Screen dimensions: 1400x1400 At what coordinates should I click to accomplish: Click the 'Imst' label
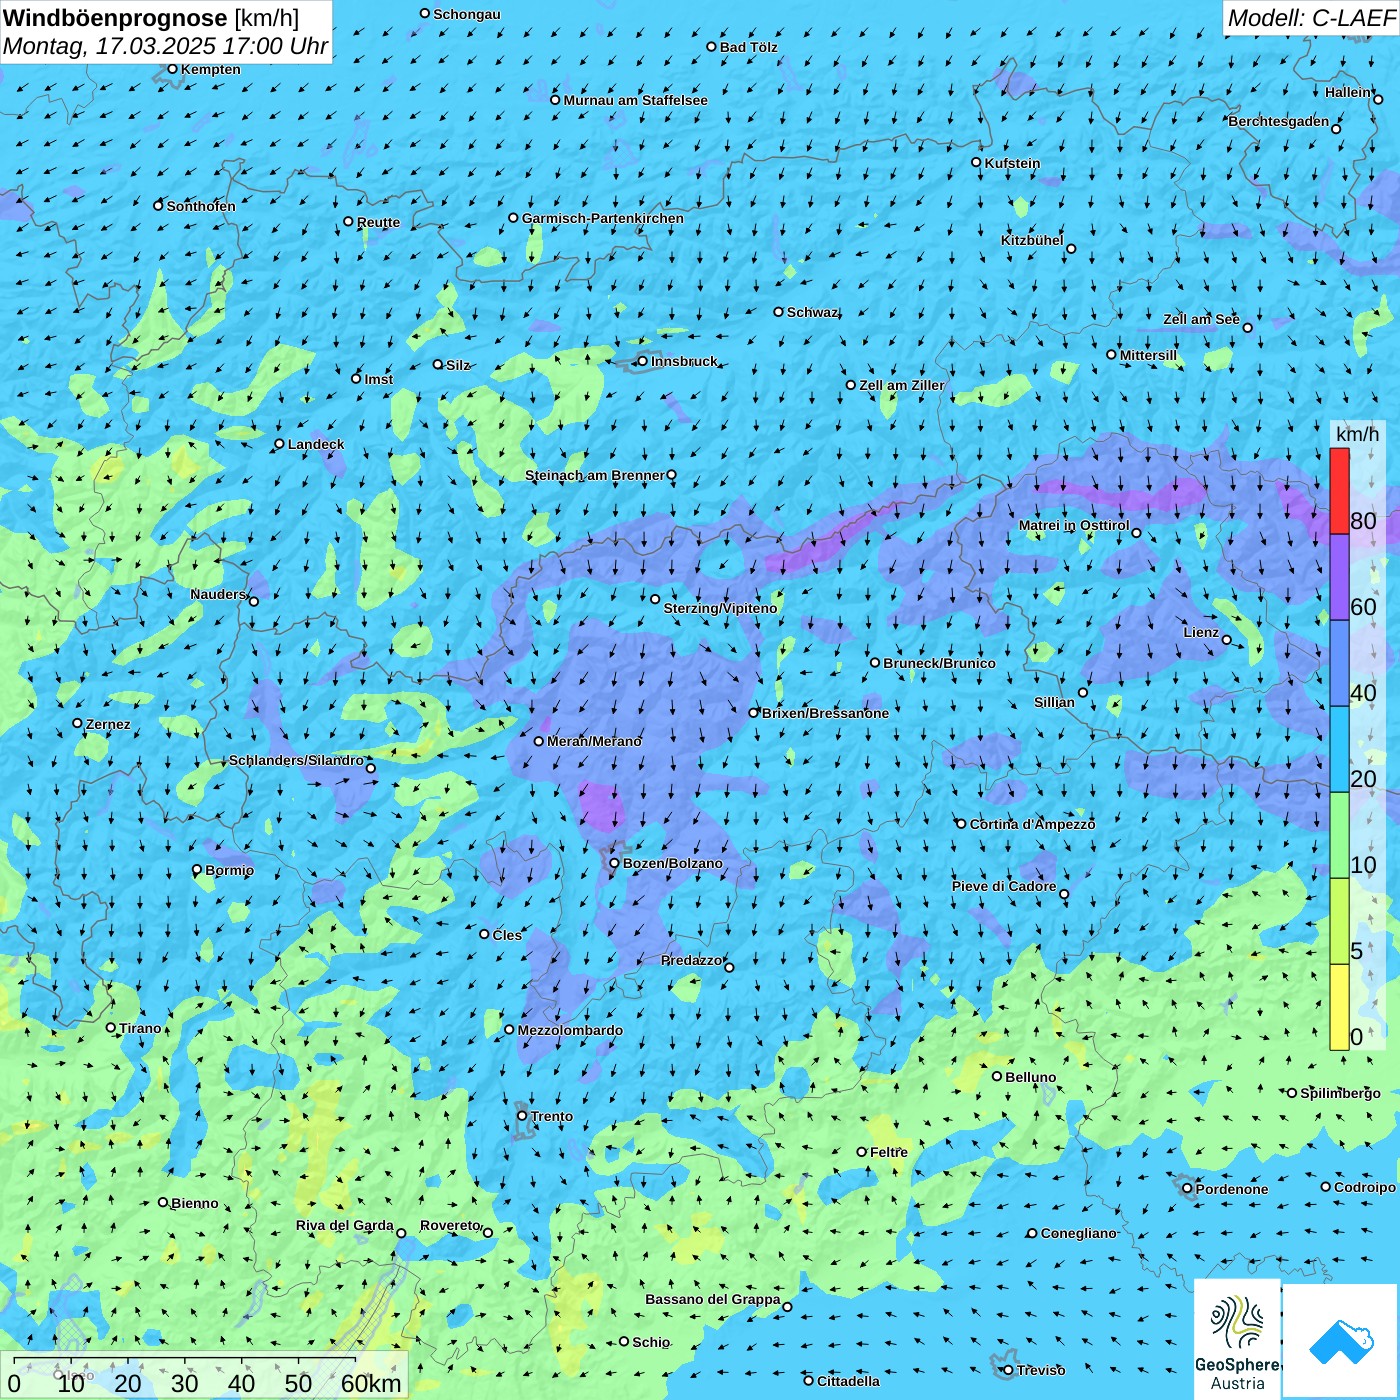tap(378, 379)
